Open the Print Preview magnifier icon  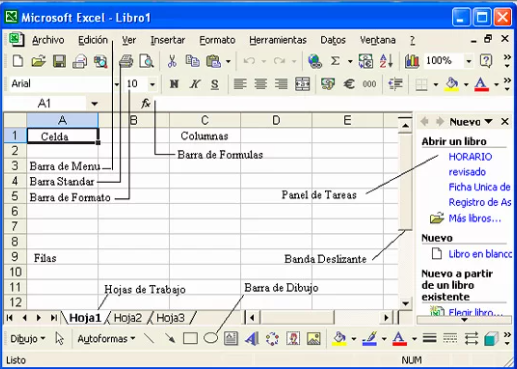146,61
